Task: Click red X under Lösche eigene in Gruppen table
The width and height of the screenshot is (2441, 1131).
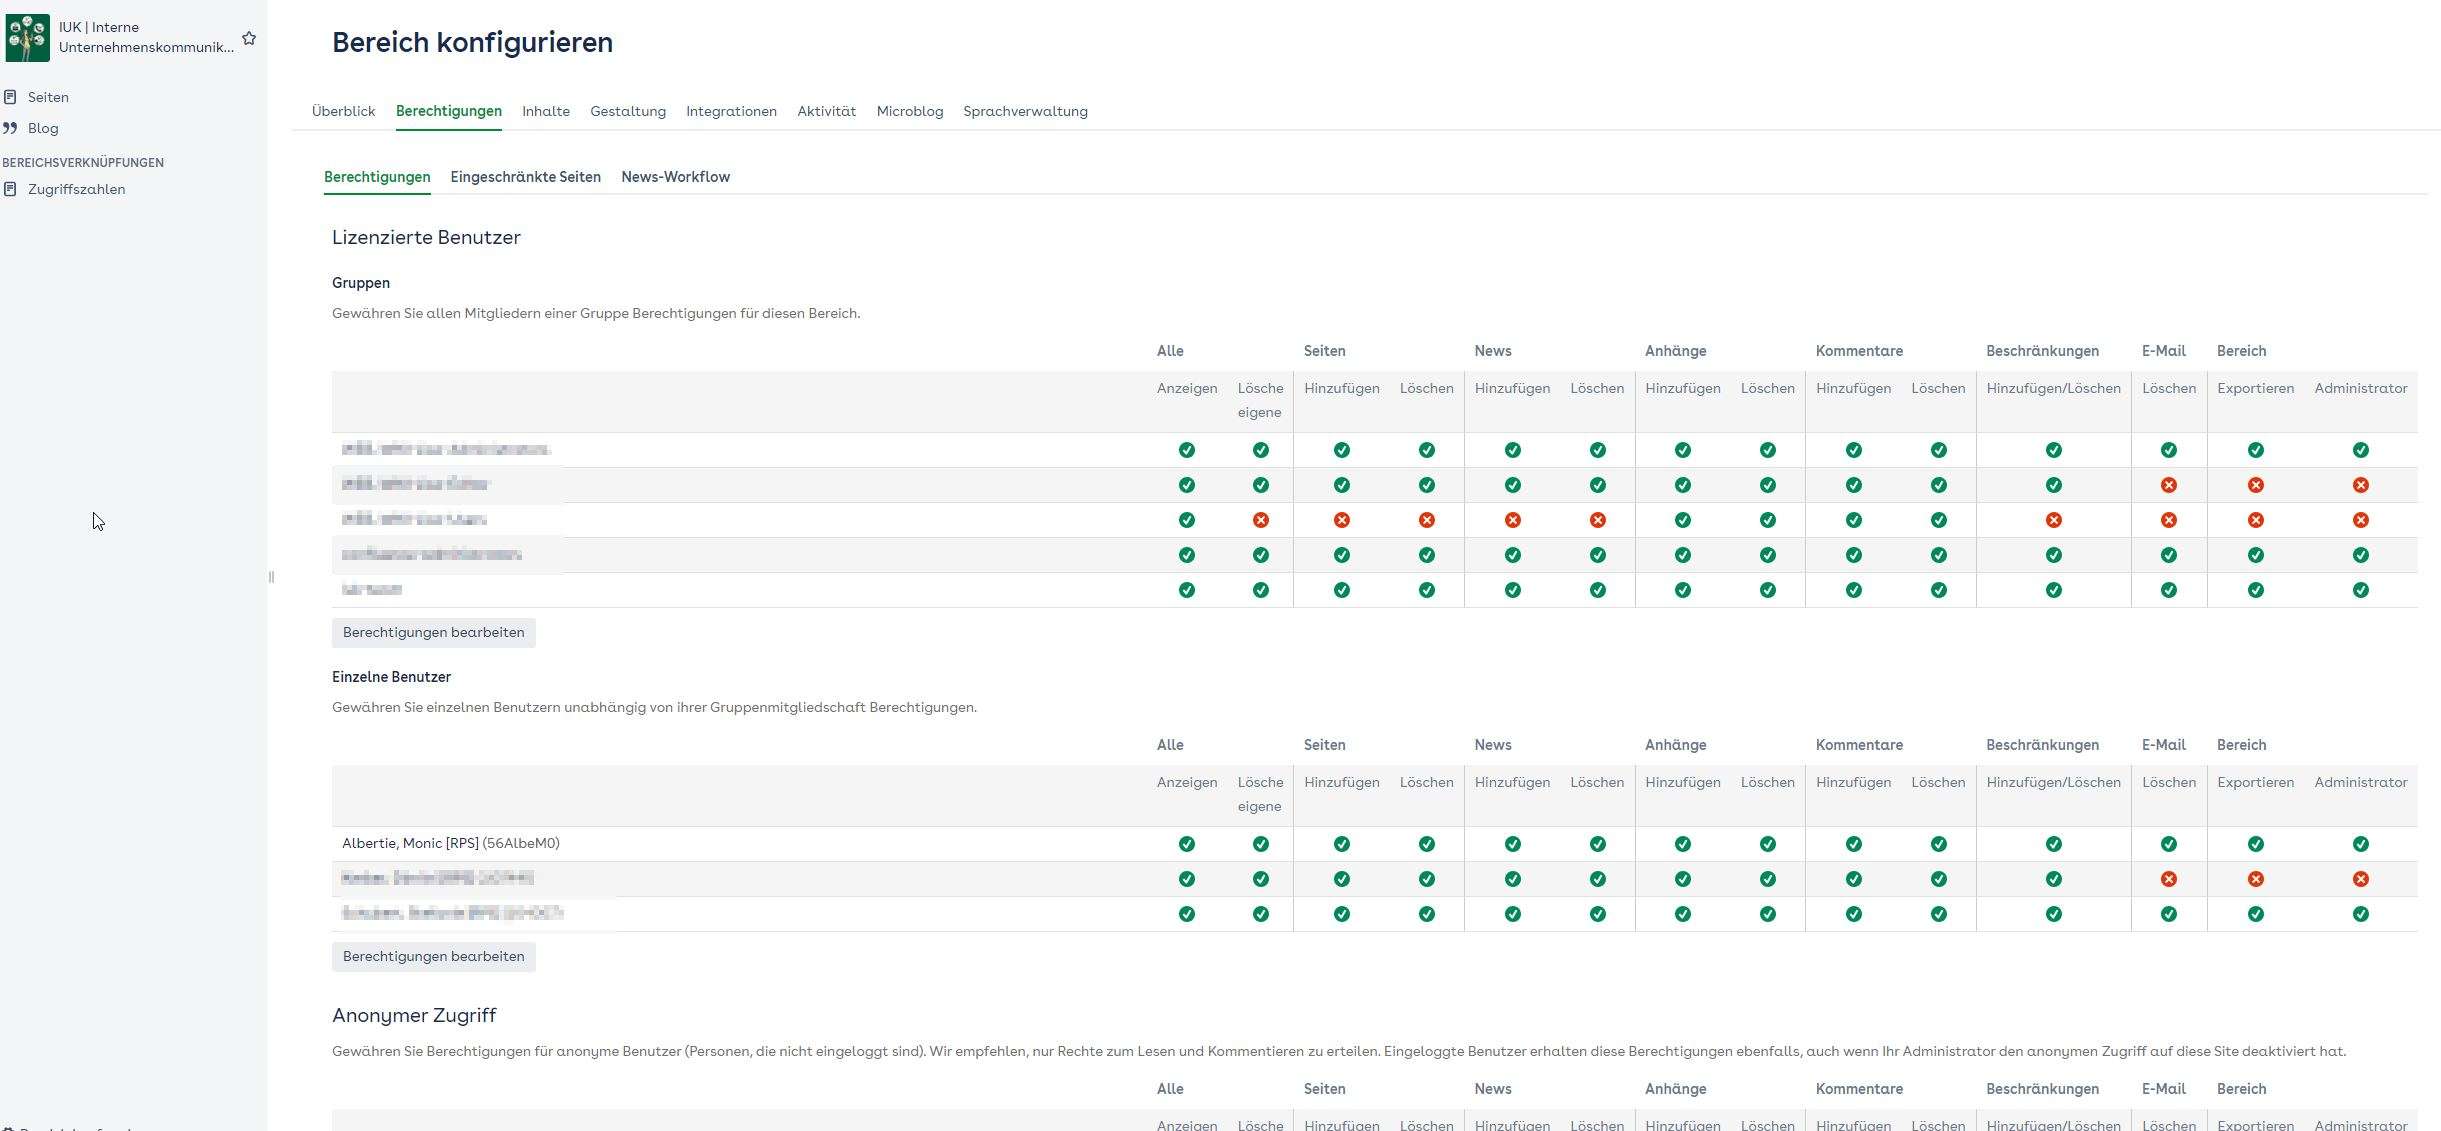Action: 1261,520
